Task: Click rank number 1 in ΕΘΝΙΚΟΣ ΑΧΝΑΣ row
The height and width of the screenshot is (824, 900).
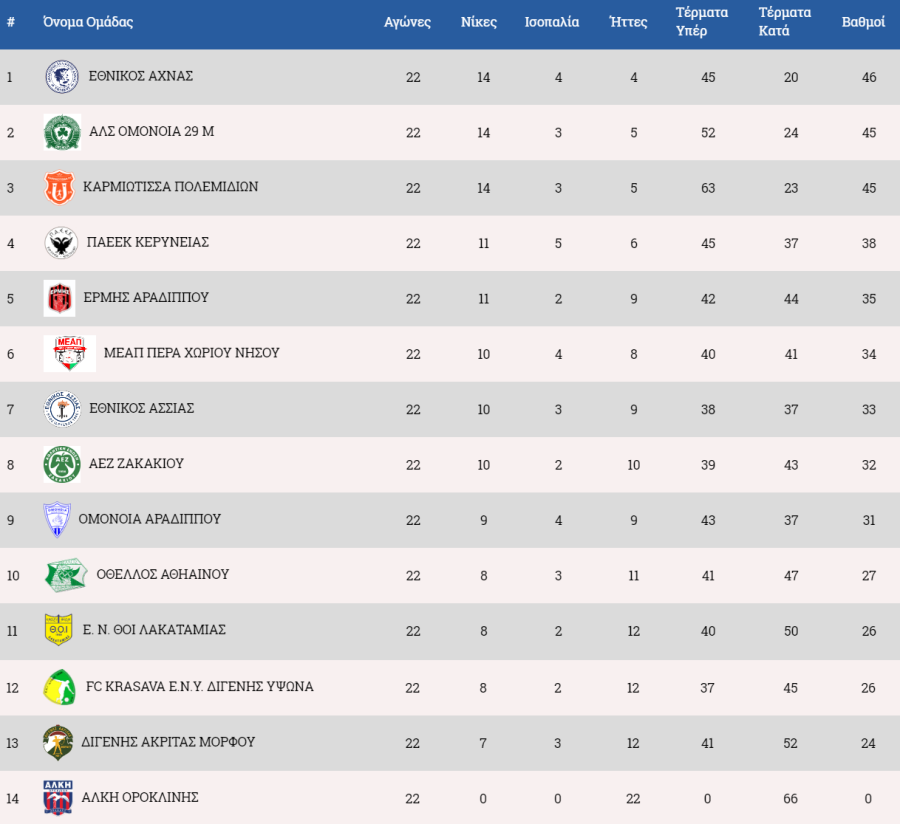Action: tap(10, 77)
